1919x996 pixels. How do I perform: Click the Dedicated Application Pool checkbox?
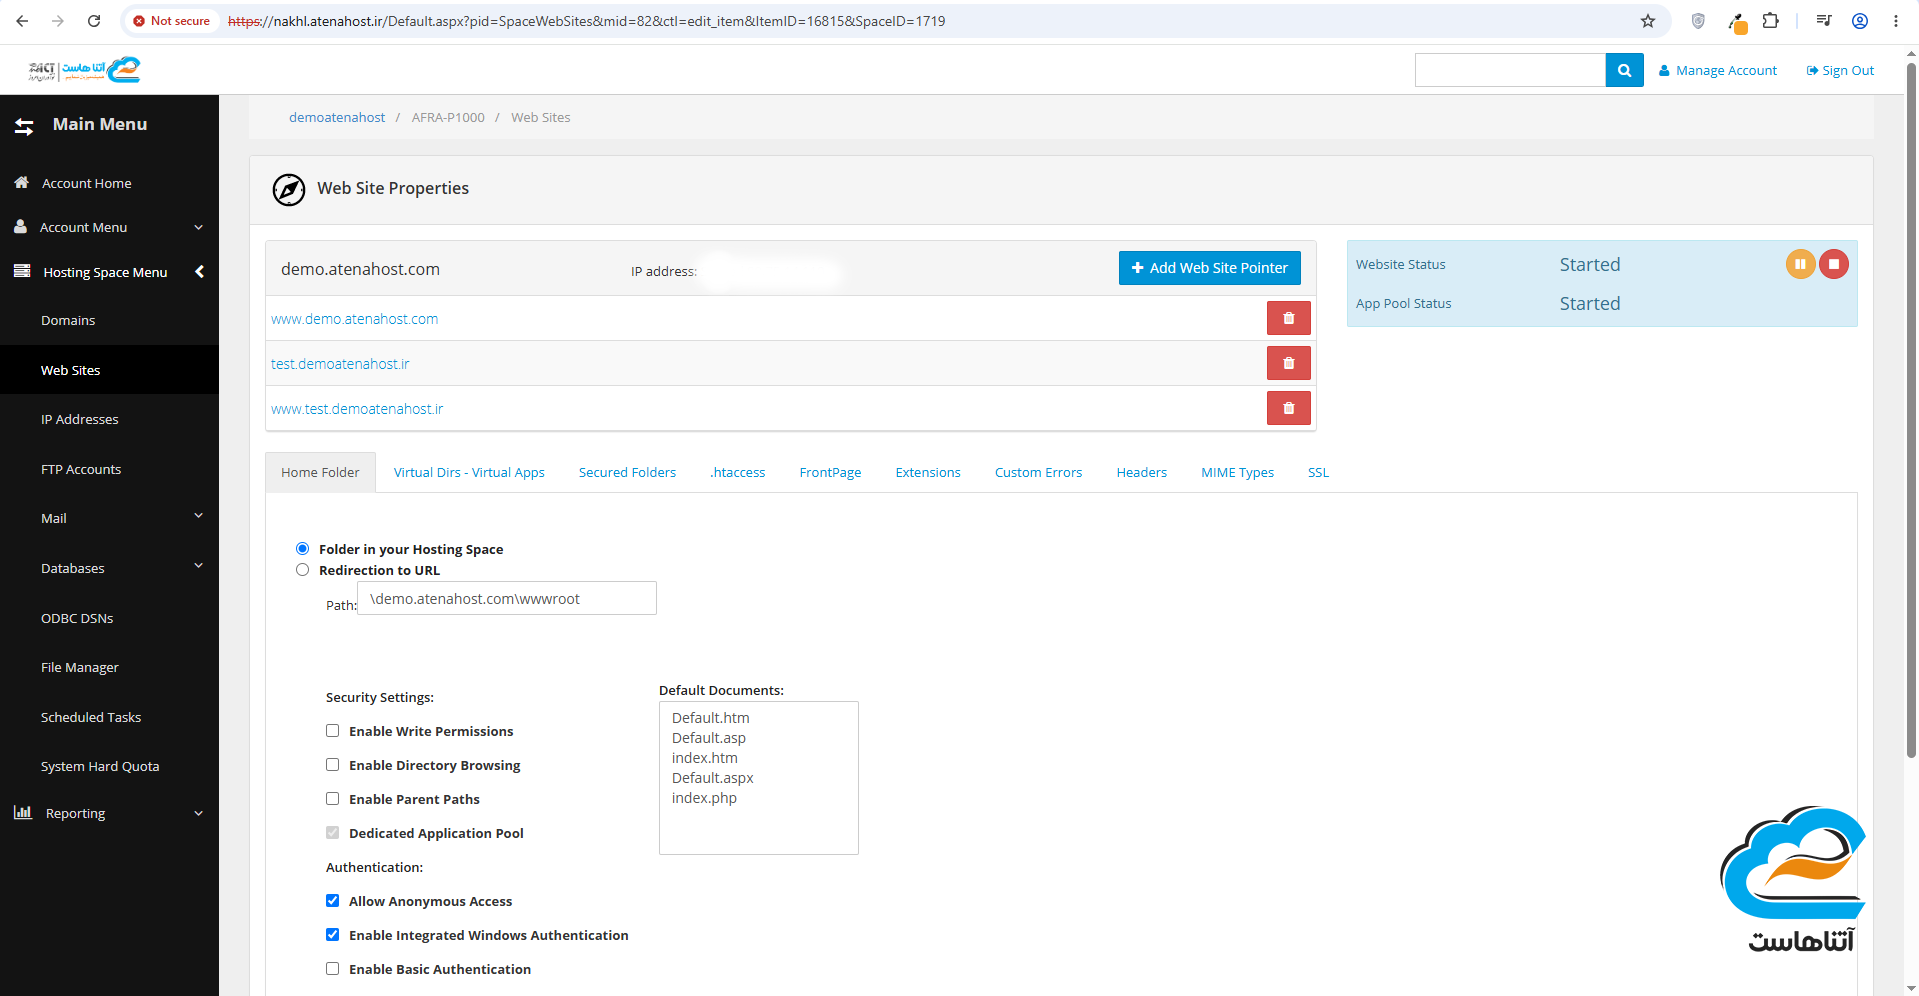(x=333, y=833)
